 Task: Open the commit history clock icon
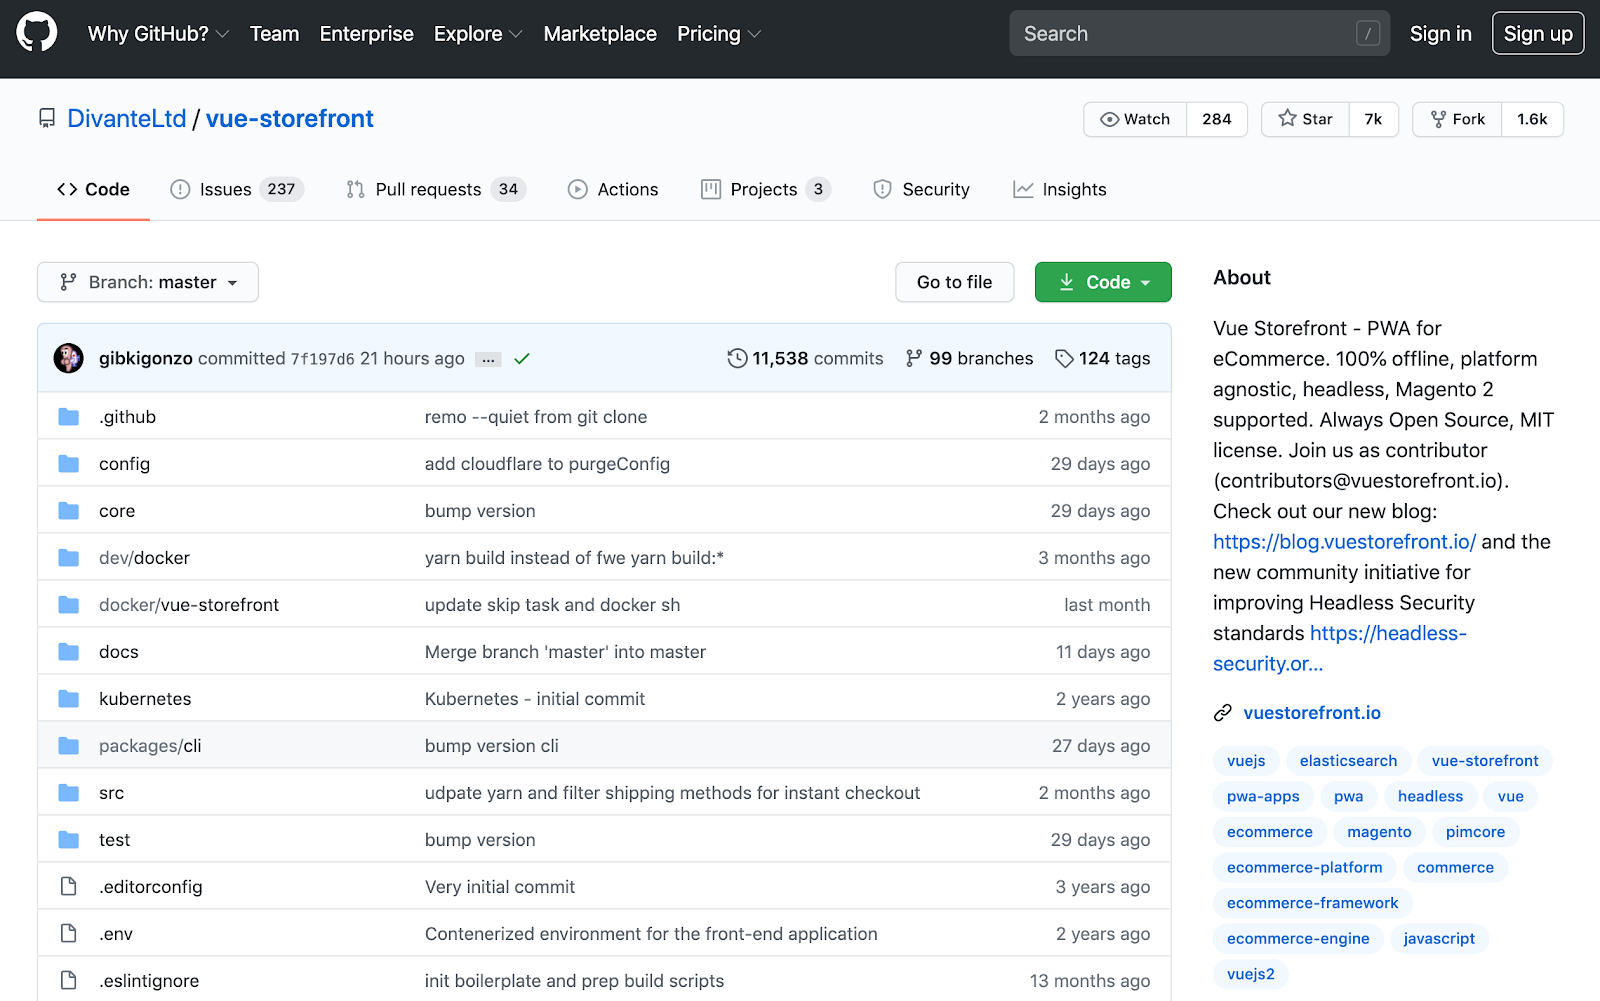click(737, 358)
